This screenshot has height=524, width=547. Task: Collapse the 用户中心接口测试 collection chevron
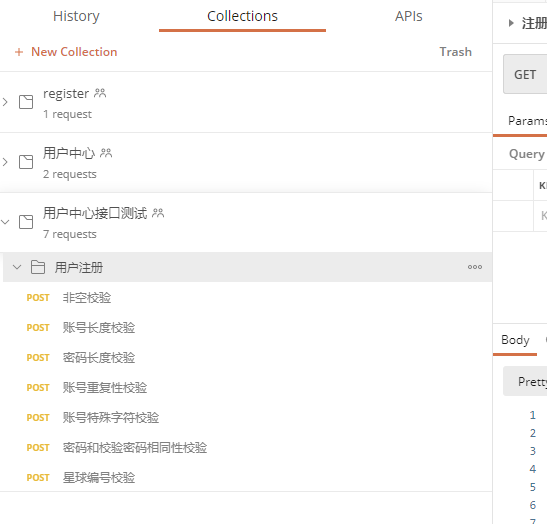5,222
